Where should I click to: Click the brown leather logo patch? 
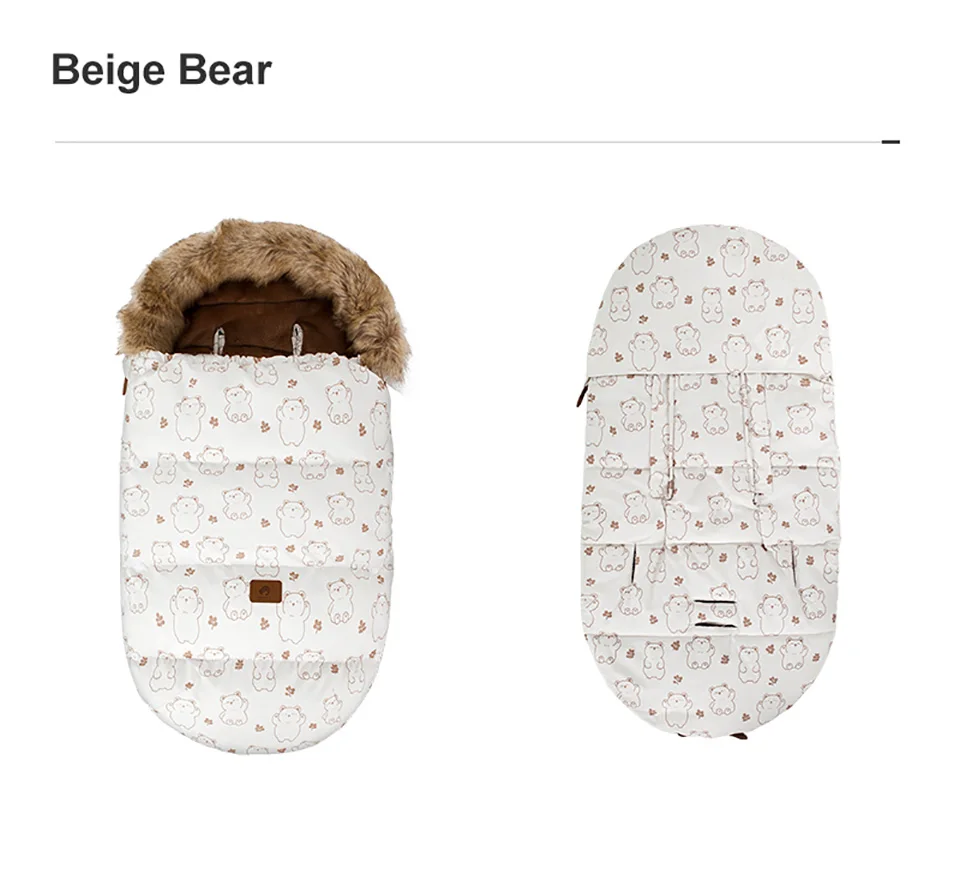(266, 591)
